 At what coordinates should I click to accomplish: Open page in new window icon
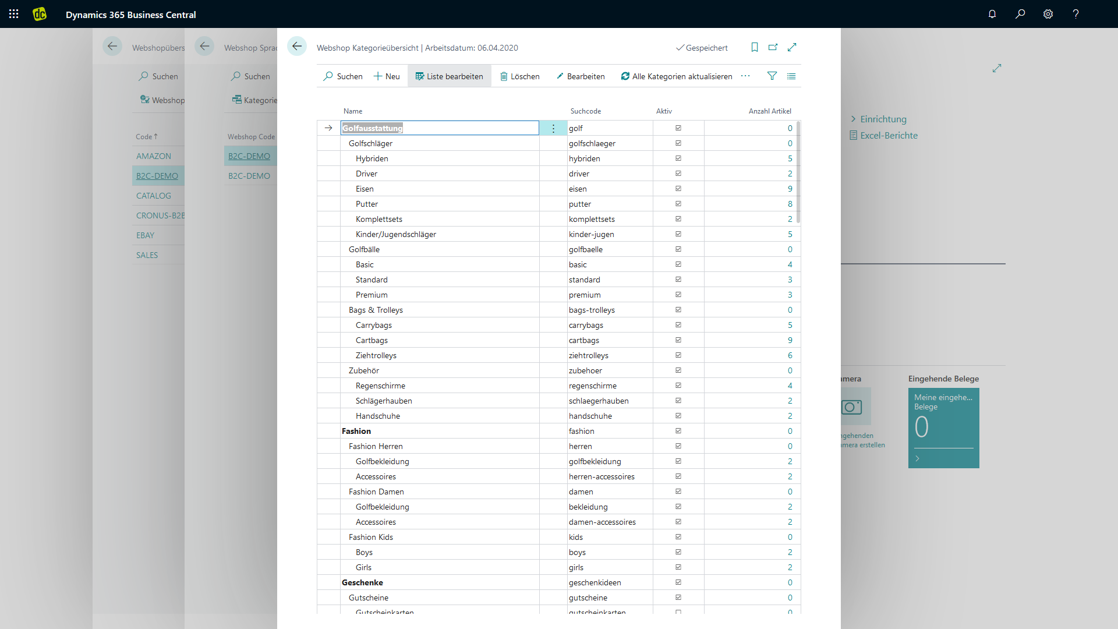773,47
